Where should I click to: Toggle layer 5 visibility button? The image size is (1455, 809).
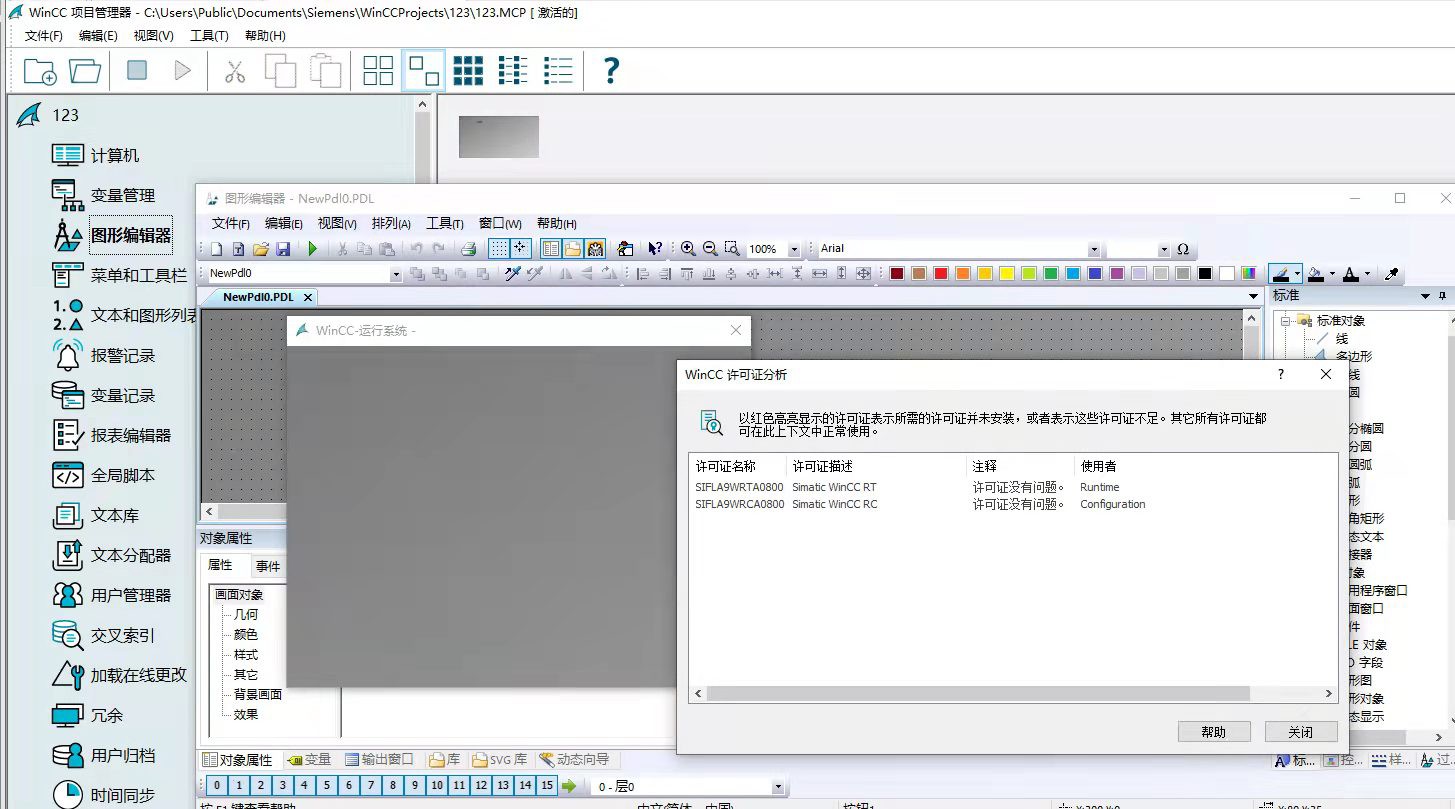[327, 786]
